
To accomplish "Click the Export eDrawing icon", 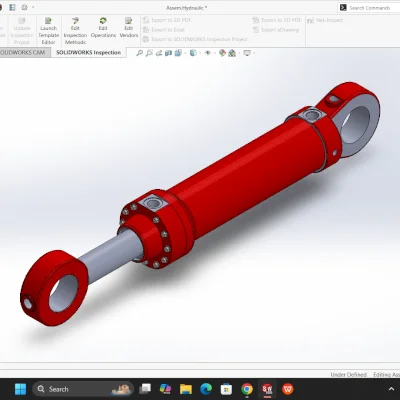I will tap(256, 30).
